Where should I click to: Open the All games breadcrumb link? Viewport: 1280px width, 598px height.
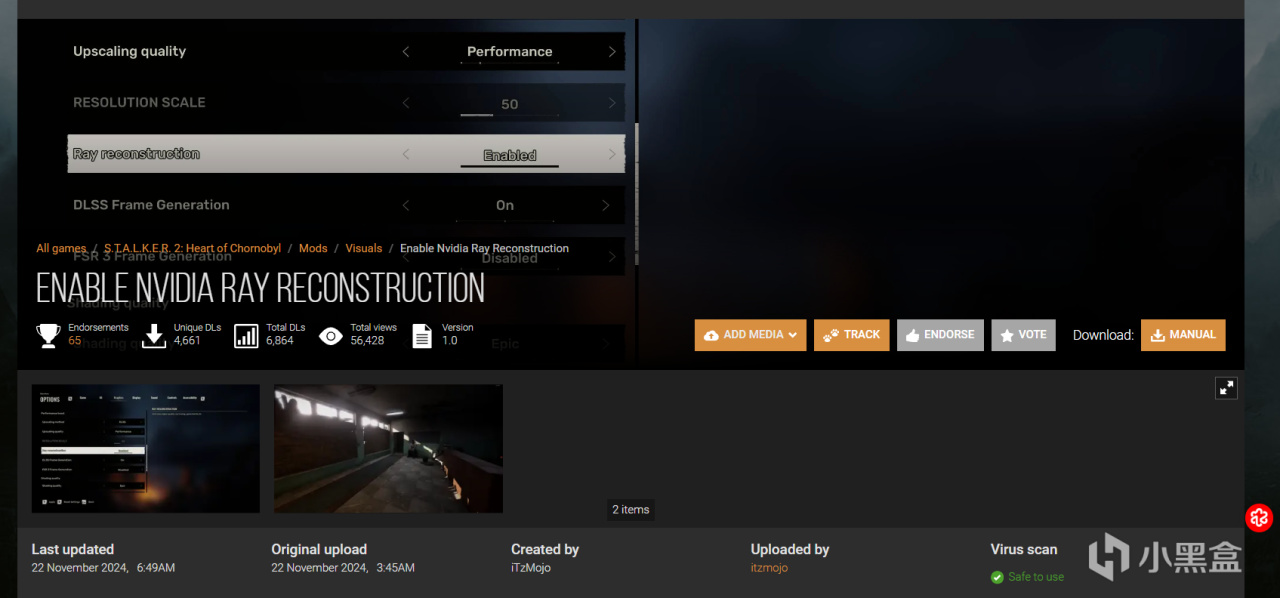61,248
